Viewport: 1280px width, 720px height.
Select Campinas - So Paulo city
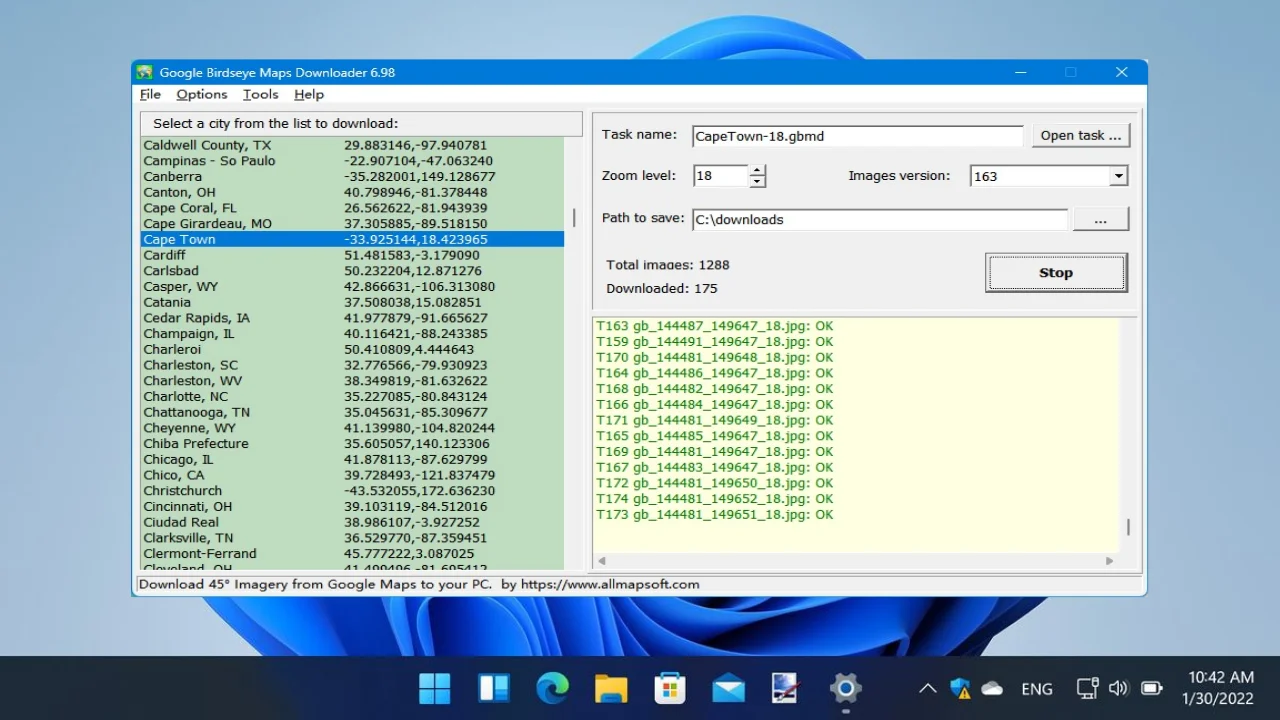point(352,161)
